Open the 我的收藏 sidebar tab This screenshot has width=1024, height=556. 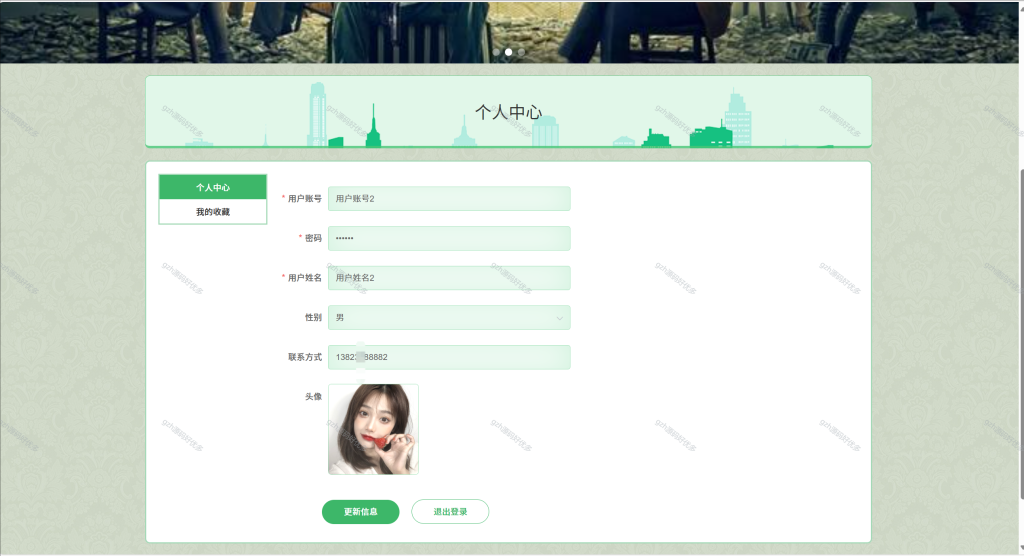[213, 212]
